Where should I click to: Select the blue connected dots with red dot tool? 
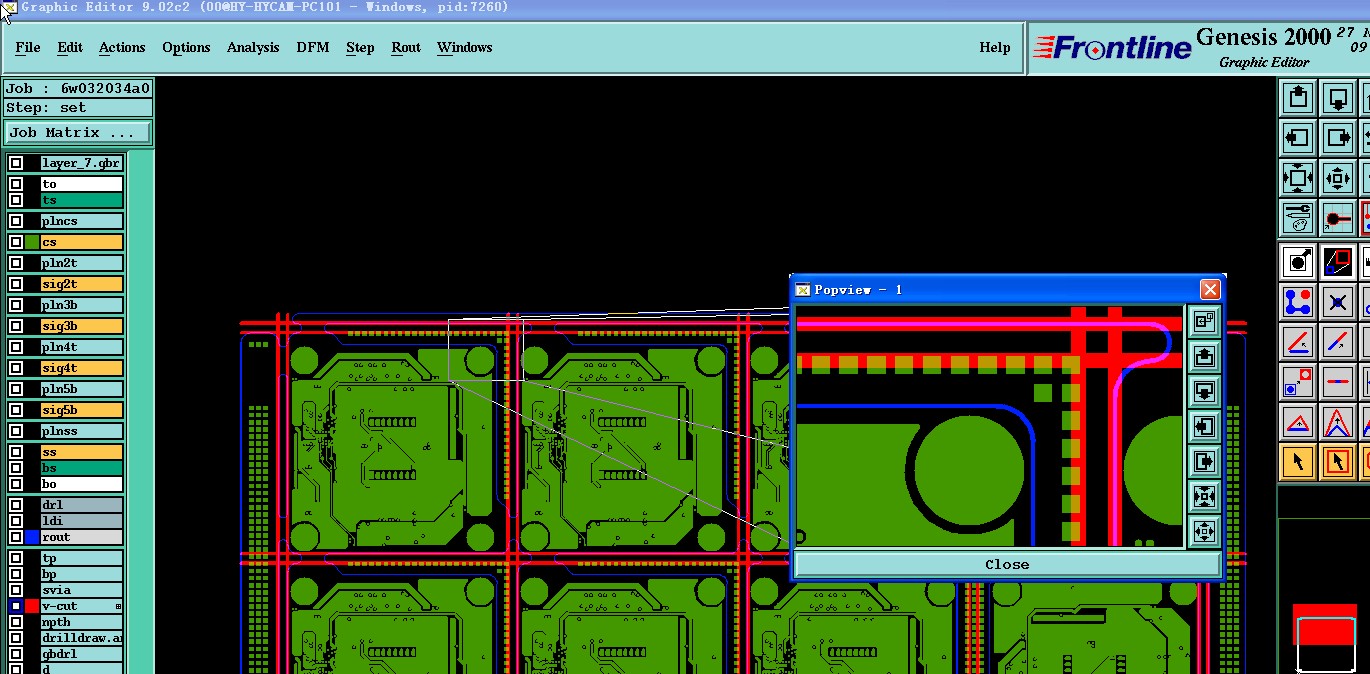[1298, 301]
